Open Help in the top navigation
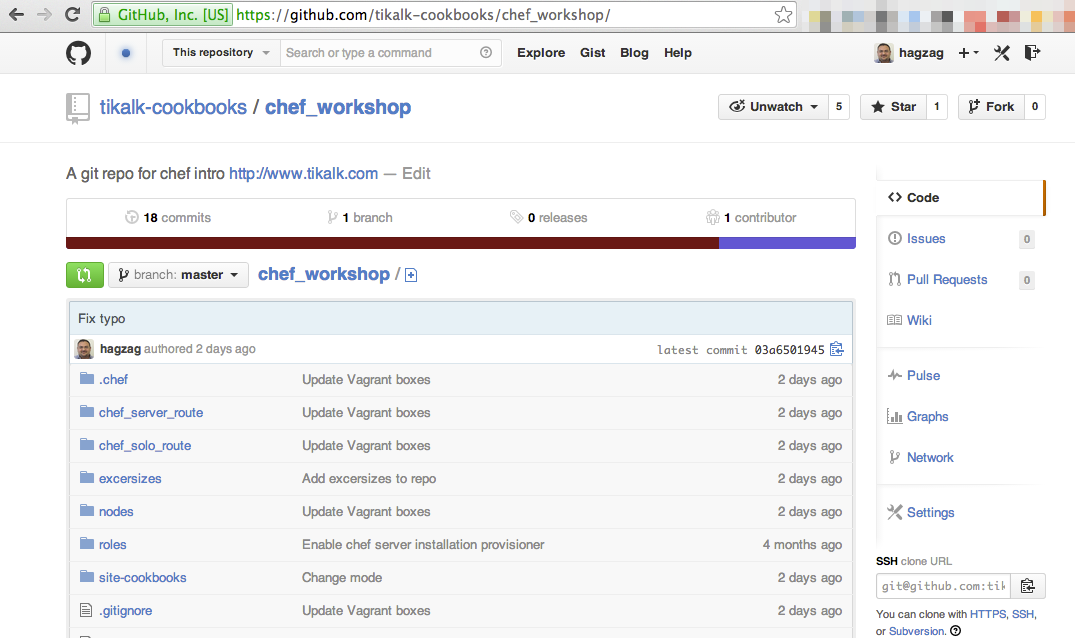Image resolution: width=1075 pixels, height=638 pixels. click(677, 53)
